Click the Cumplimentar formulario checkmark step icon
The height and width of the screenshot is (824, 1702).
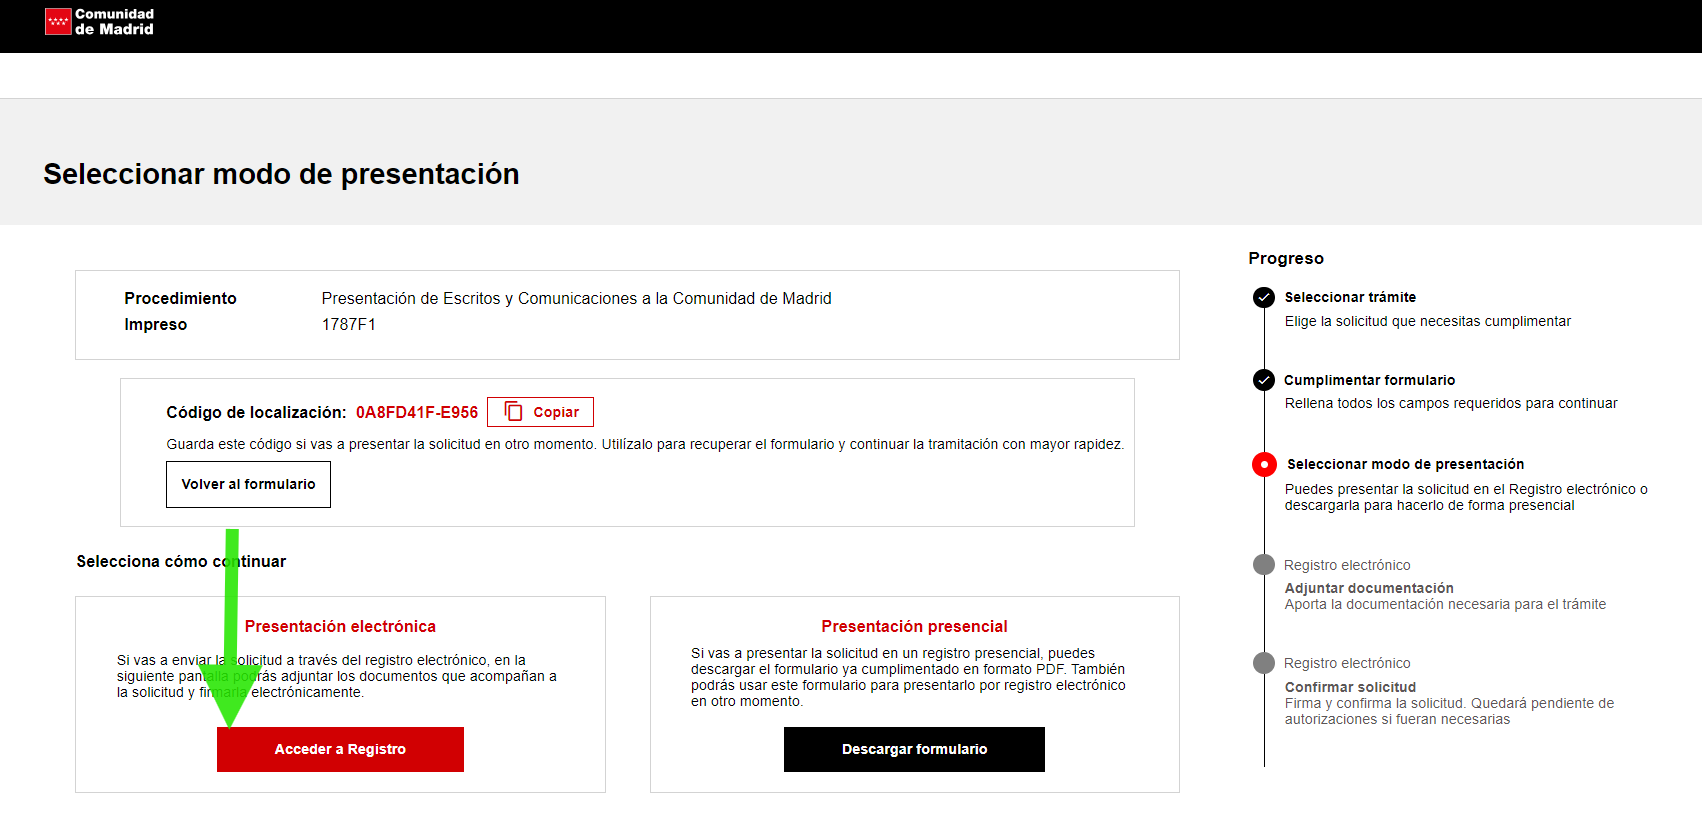tap(1264, 380)
